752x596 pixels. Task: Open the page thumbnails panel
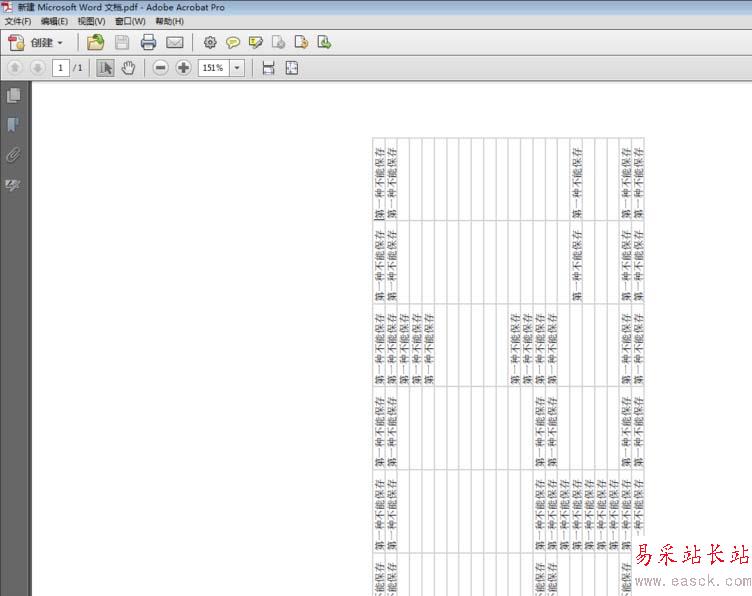[x=14, y=95]
